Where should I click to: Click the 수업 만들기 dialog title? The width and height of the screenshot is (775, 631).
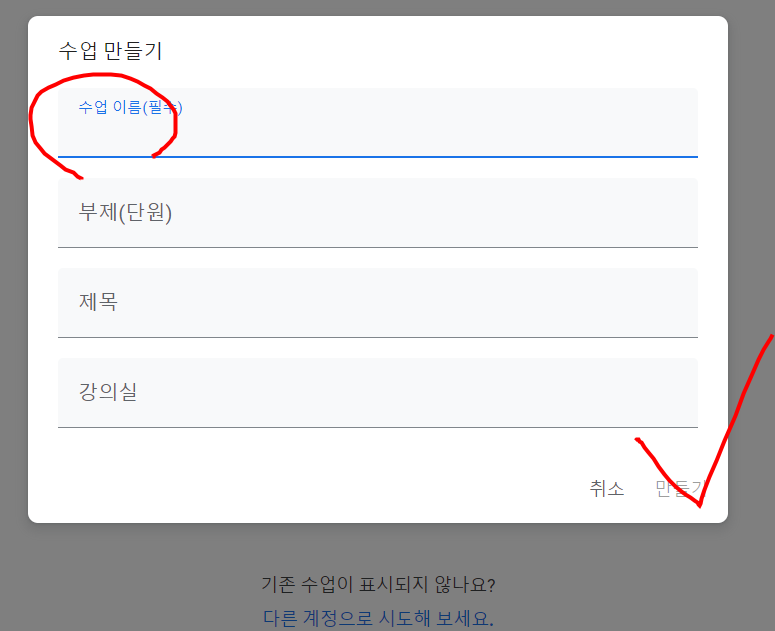pos(111,51)
